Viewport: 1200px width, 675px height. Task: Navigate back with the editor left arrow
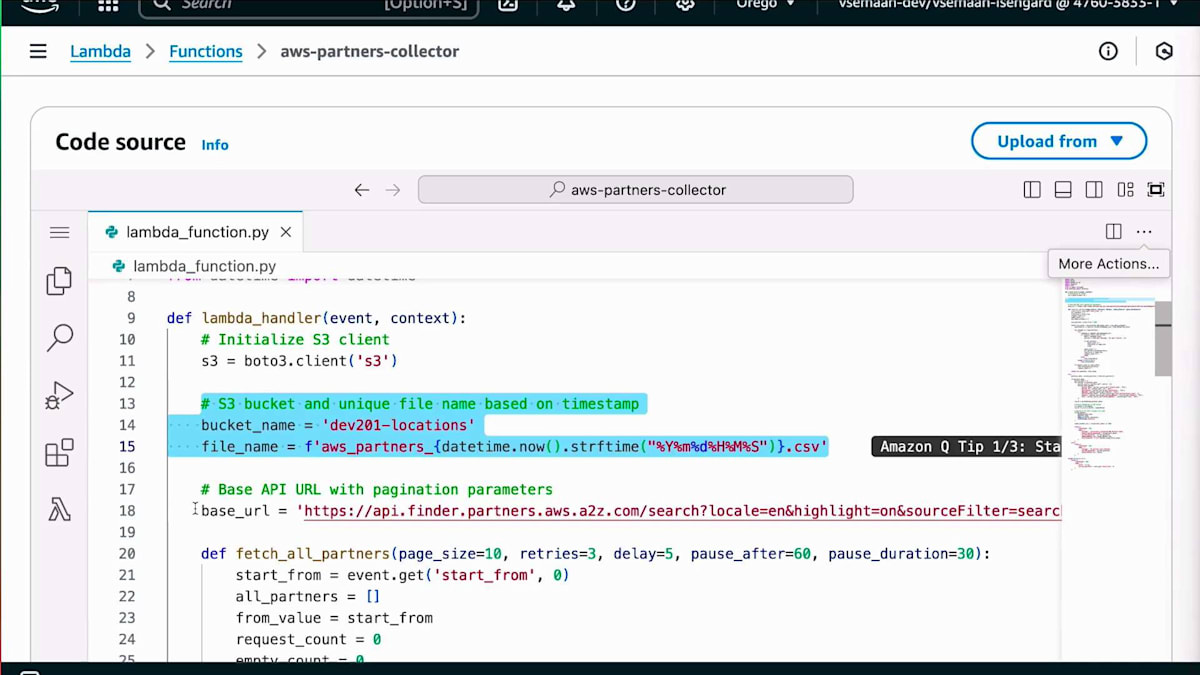(x=362, y=190)
